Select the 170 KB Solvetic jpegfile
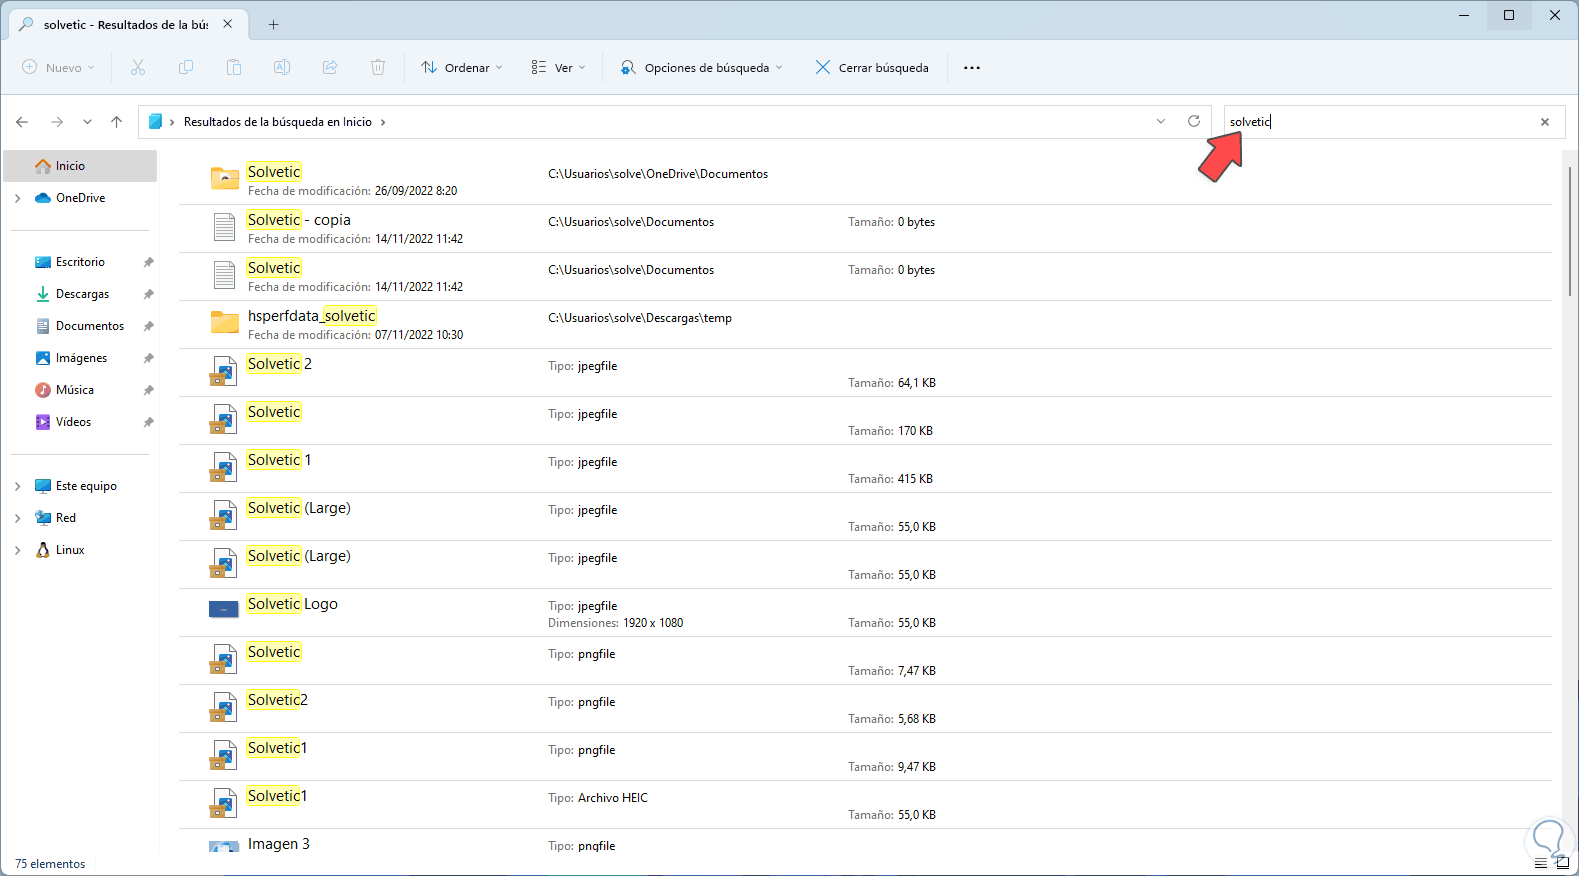Viewport: 1579px width, 876px height. pyautogui.click(x=865, y=421)
